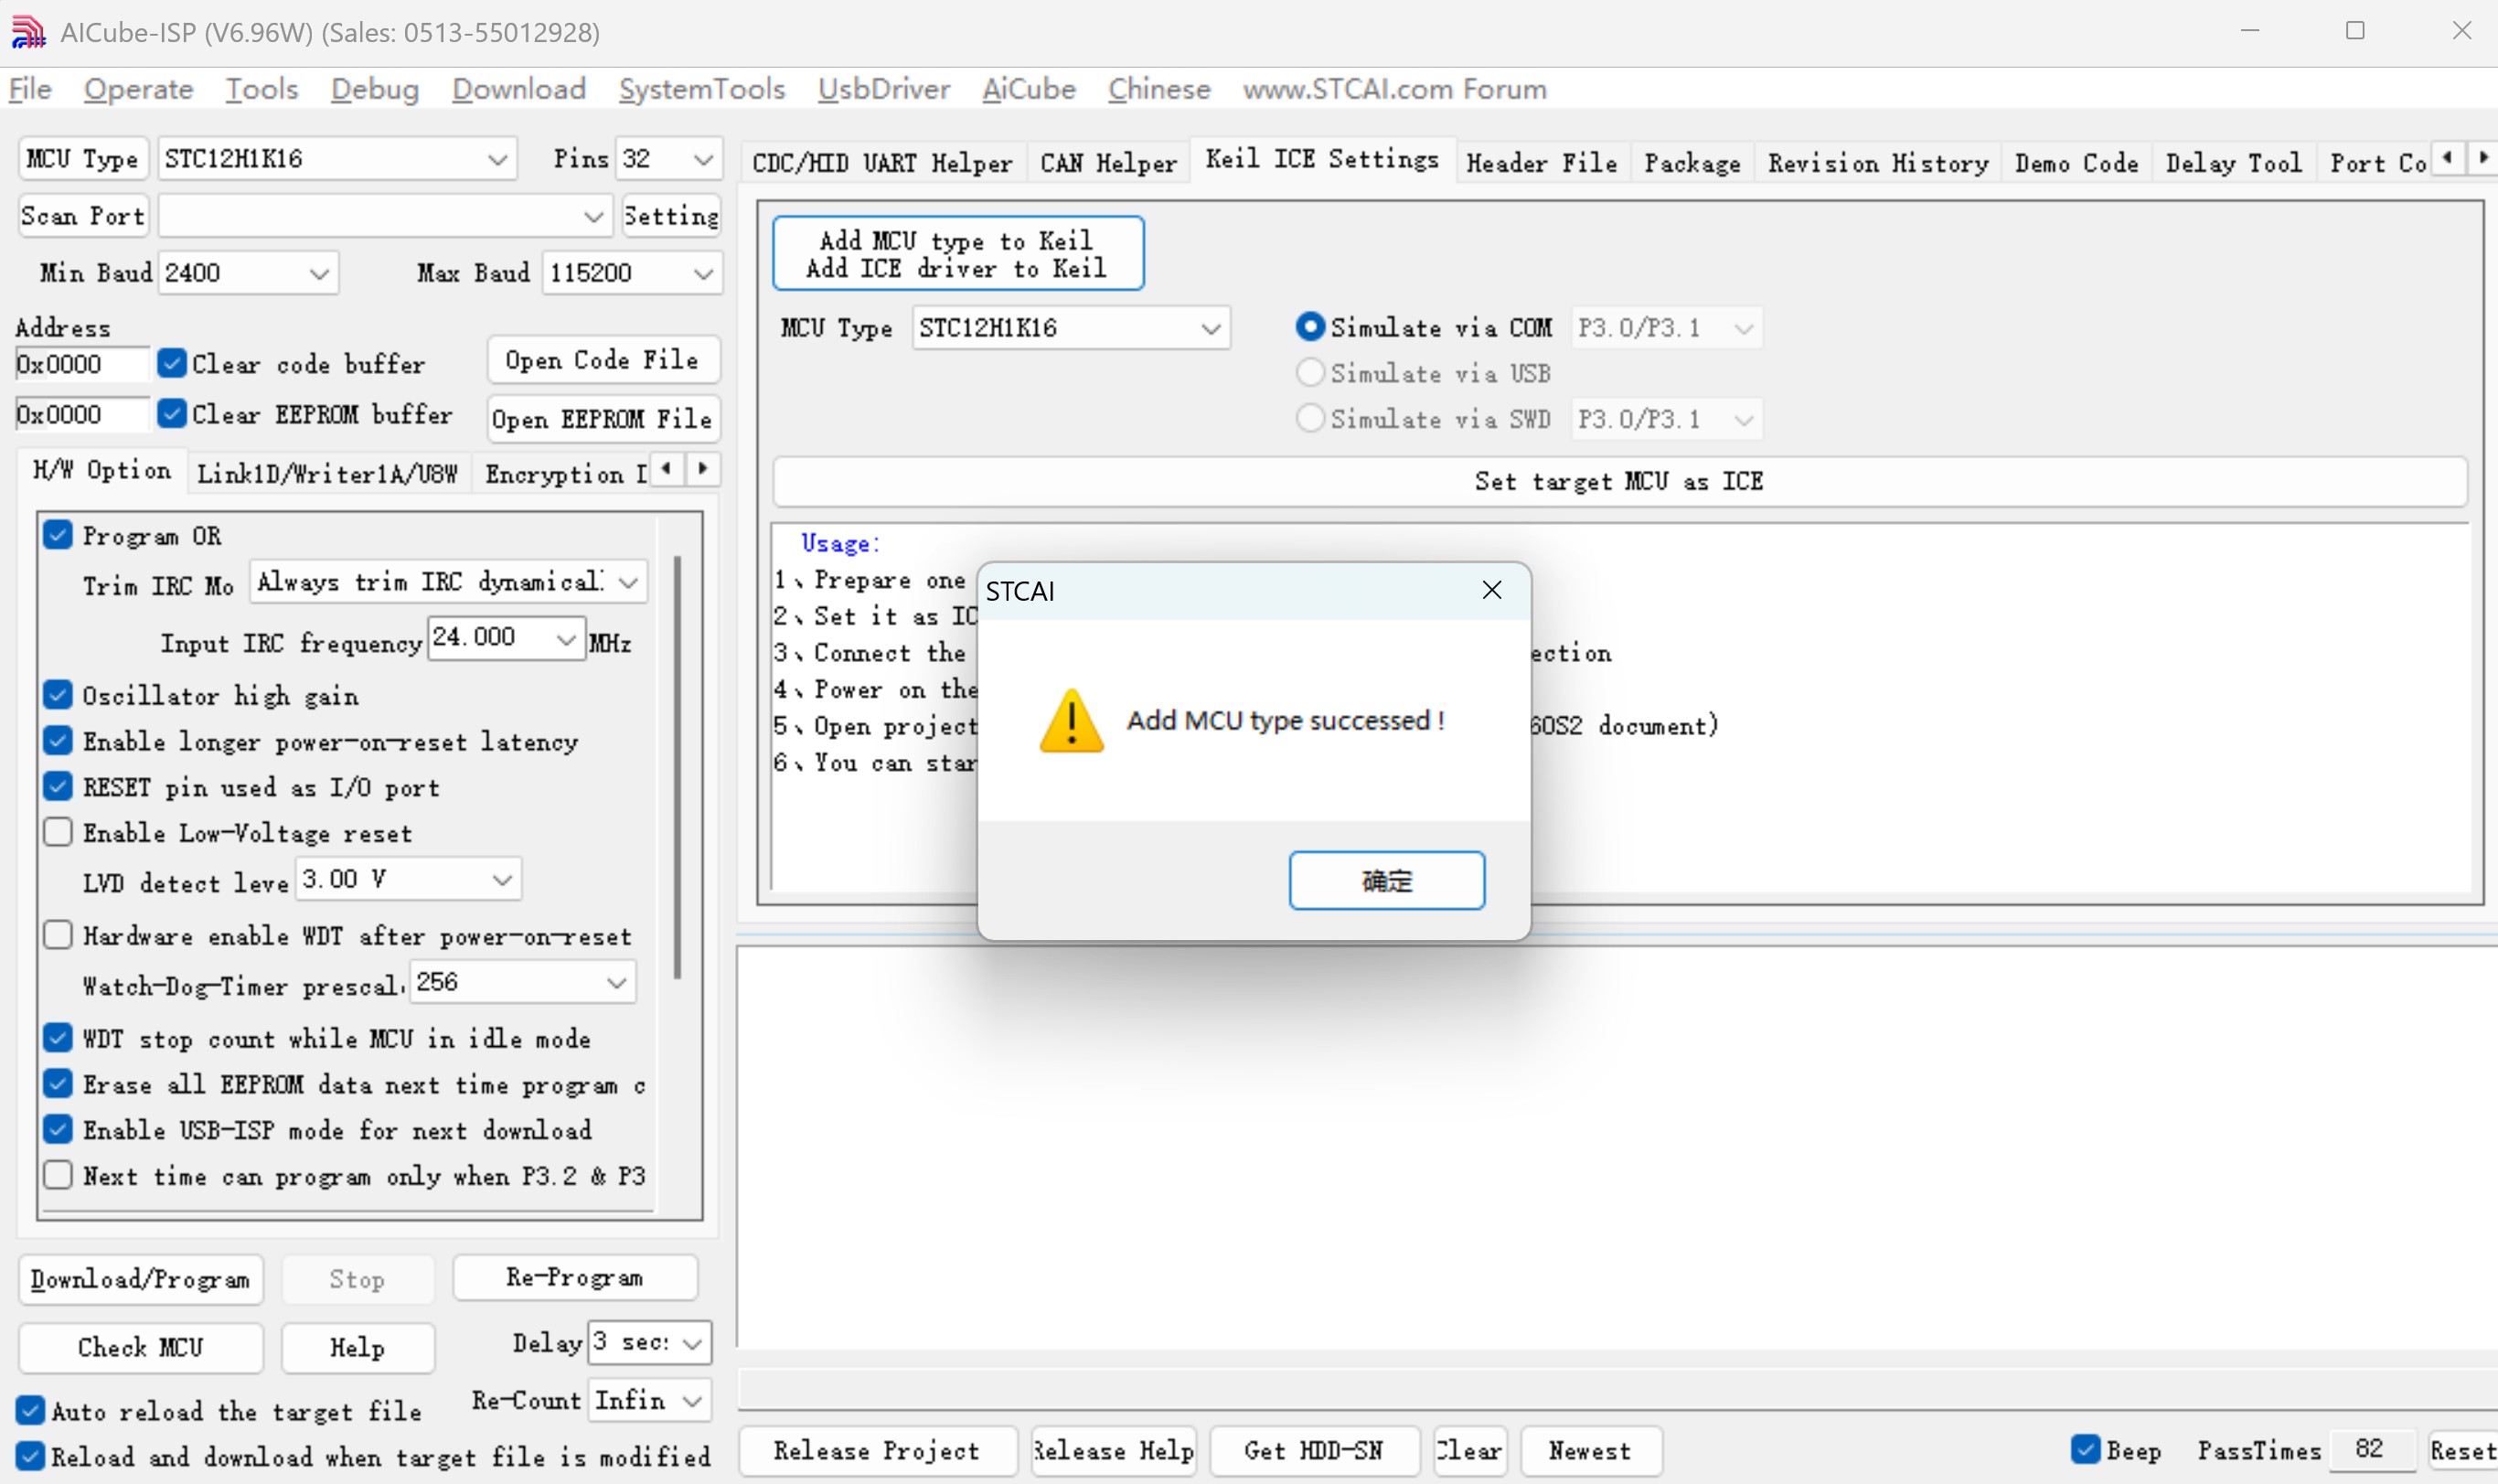The height and width of the screenshot is (1484, 2498).
Task: Close the STCAI dialog with the X
Action: pyautogui.click(x=1491, y=590)
